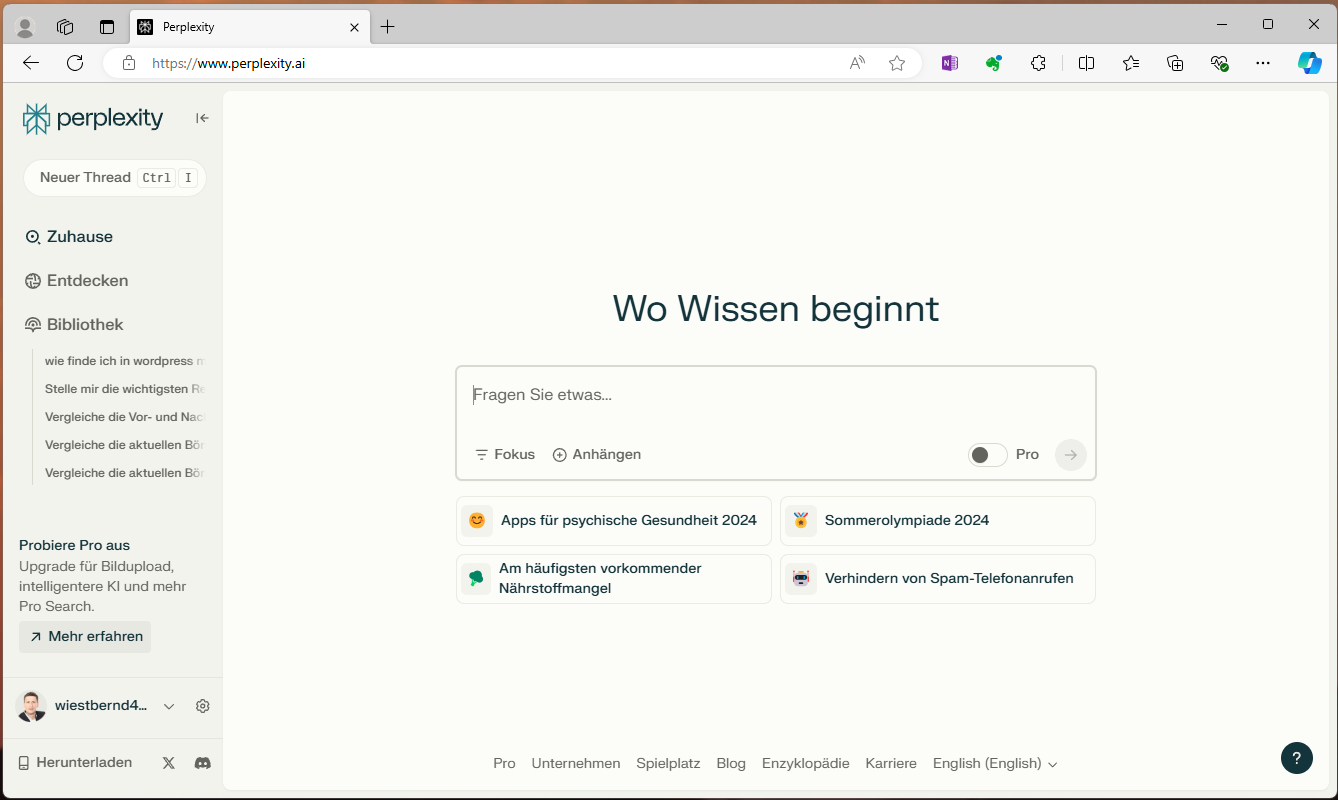Image resolution: width=1338 pixels, height=800 pixels.
Task: Click the Evernote extension icon
Action: click(994, 63)
